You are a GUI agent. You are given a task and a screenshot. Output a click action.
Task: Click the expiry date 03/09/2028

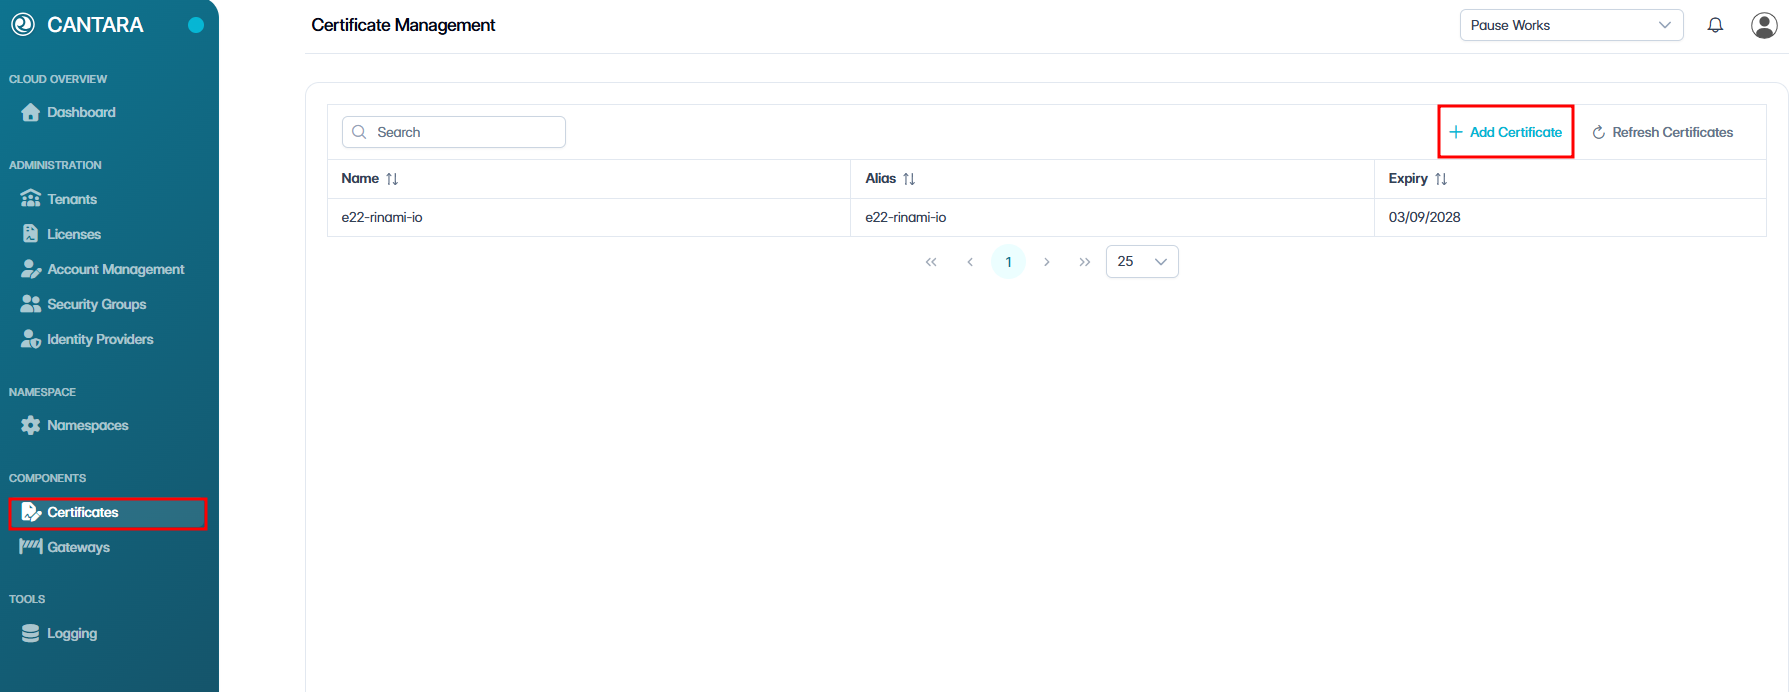1424,217
